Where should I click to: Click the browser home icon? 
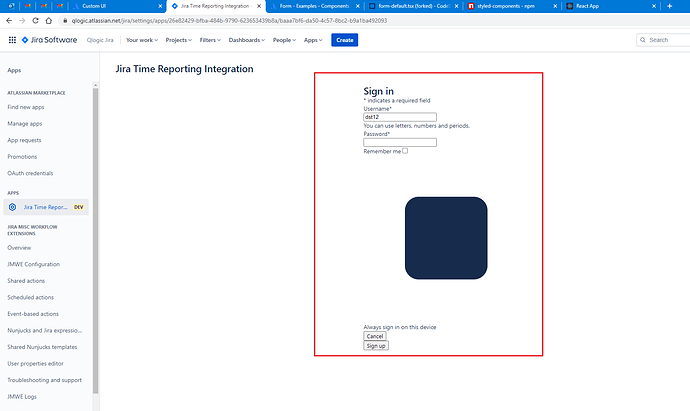pyautogui.click(x=49, y=21)
